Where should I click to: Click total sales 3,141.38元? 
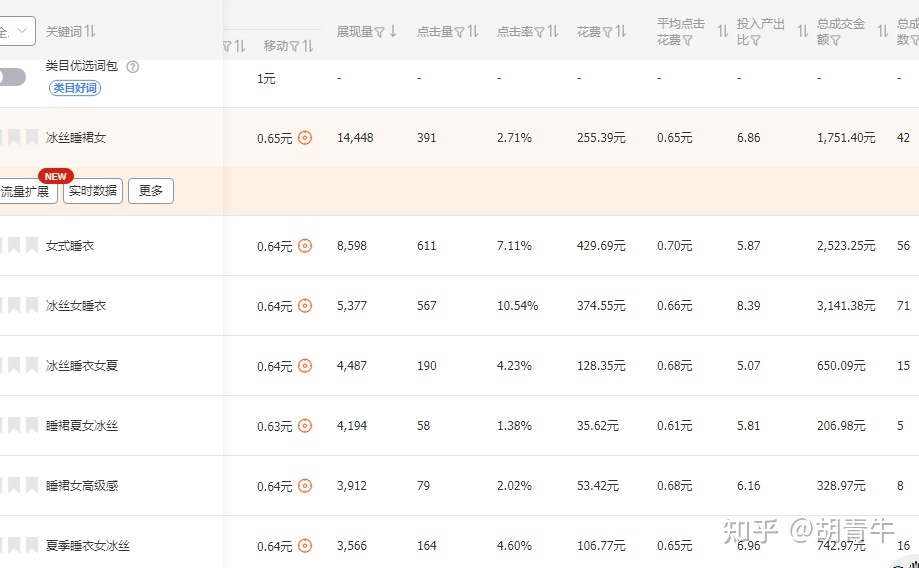coord(846,305)
